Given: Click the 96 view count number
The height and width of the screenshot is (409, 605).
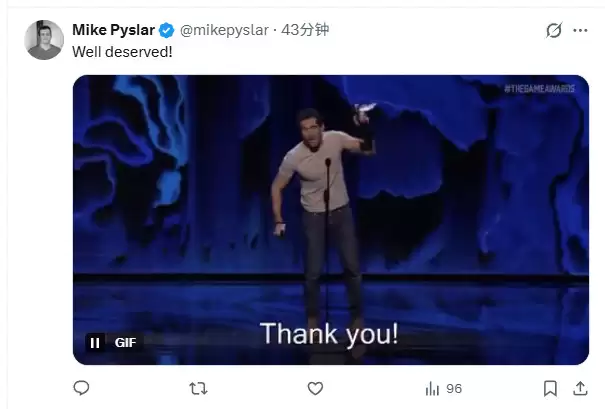Looking at the screenshot, I should pos(454,388).
